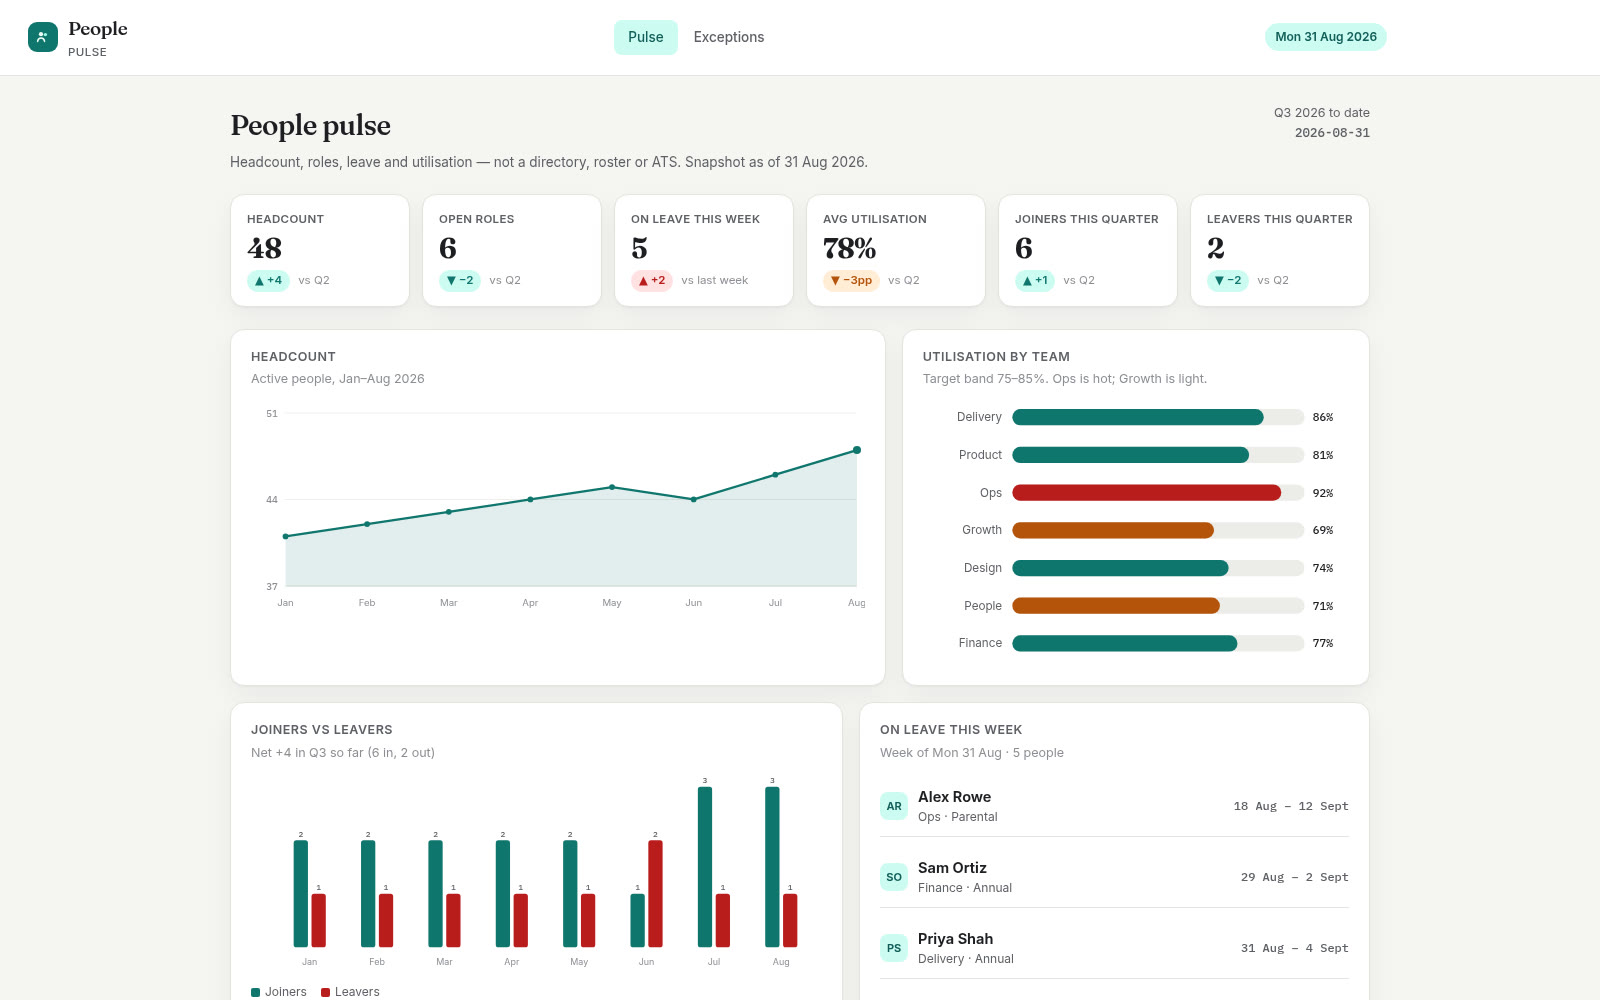
Task: Click the −3pp utilisation badge
Action: click(851, 281)
